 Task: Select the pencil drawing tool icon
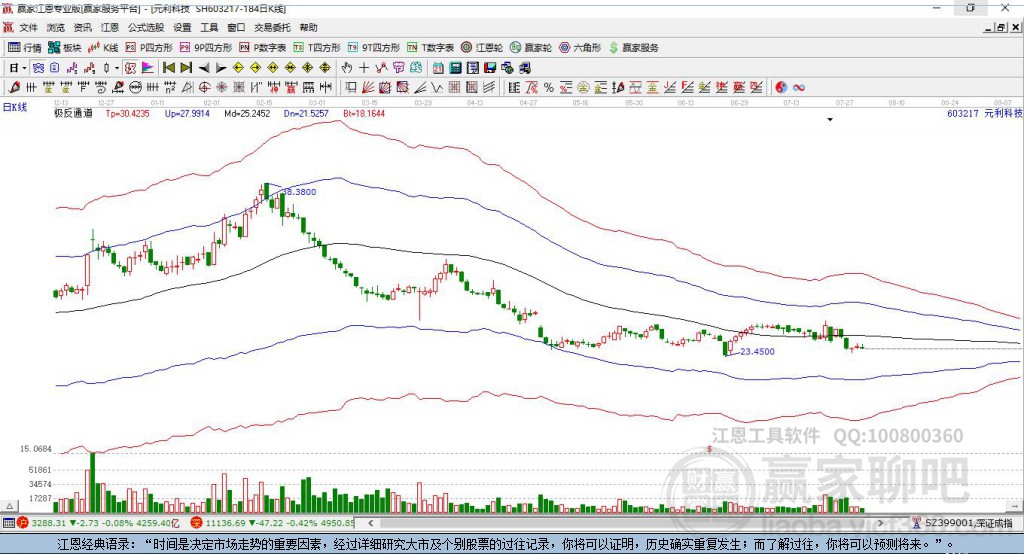point(14,87)
